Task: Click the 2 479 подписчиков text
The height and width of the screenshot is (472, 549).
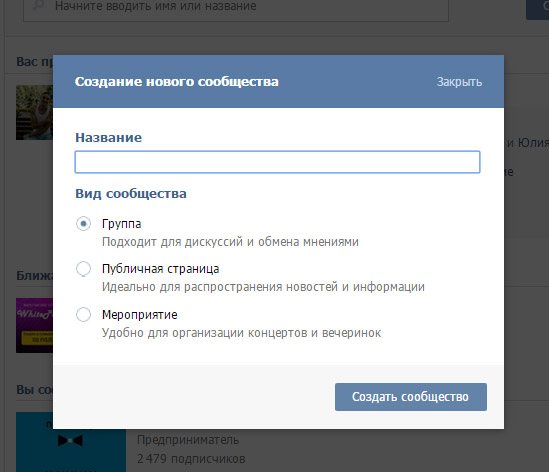Action: 191,459
